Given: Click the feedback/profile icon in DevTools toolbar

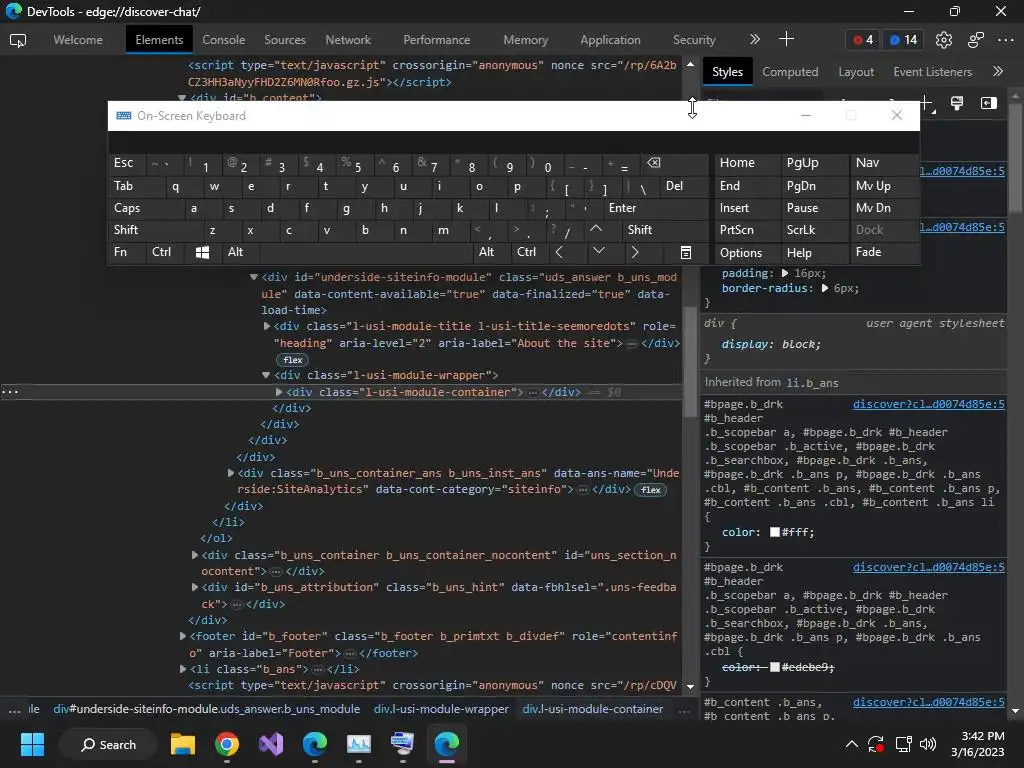Looking at the screenshot, I should [x=976, y=40].
